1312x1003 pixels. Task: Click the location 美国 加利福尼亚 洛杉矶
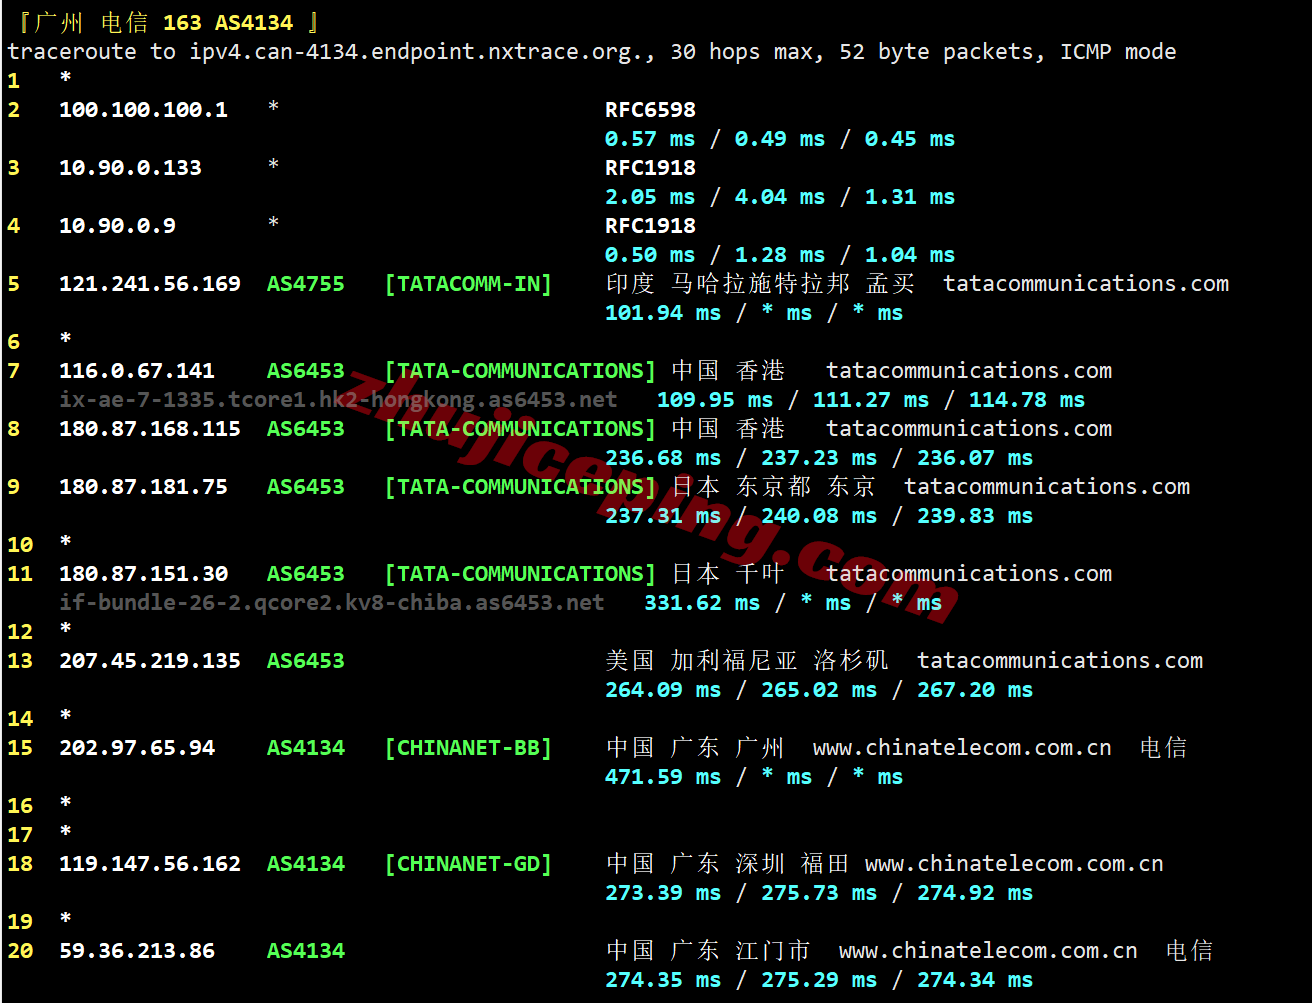click(x=747, y=661)
